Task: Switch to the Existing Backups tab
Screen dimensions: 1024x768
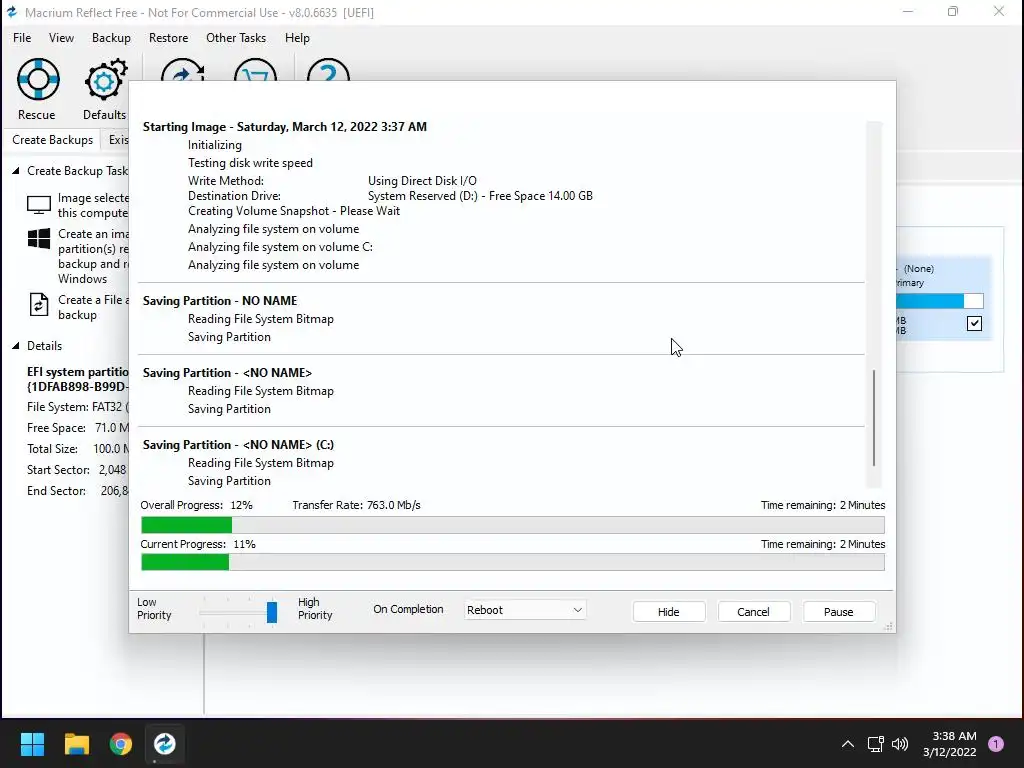Action: (116, 140)
